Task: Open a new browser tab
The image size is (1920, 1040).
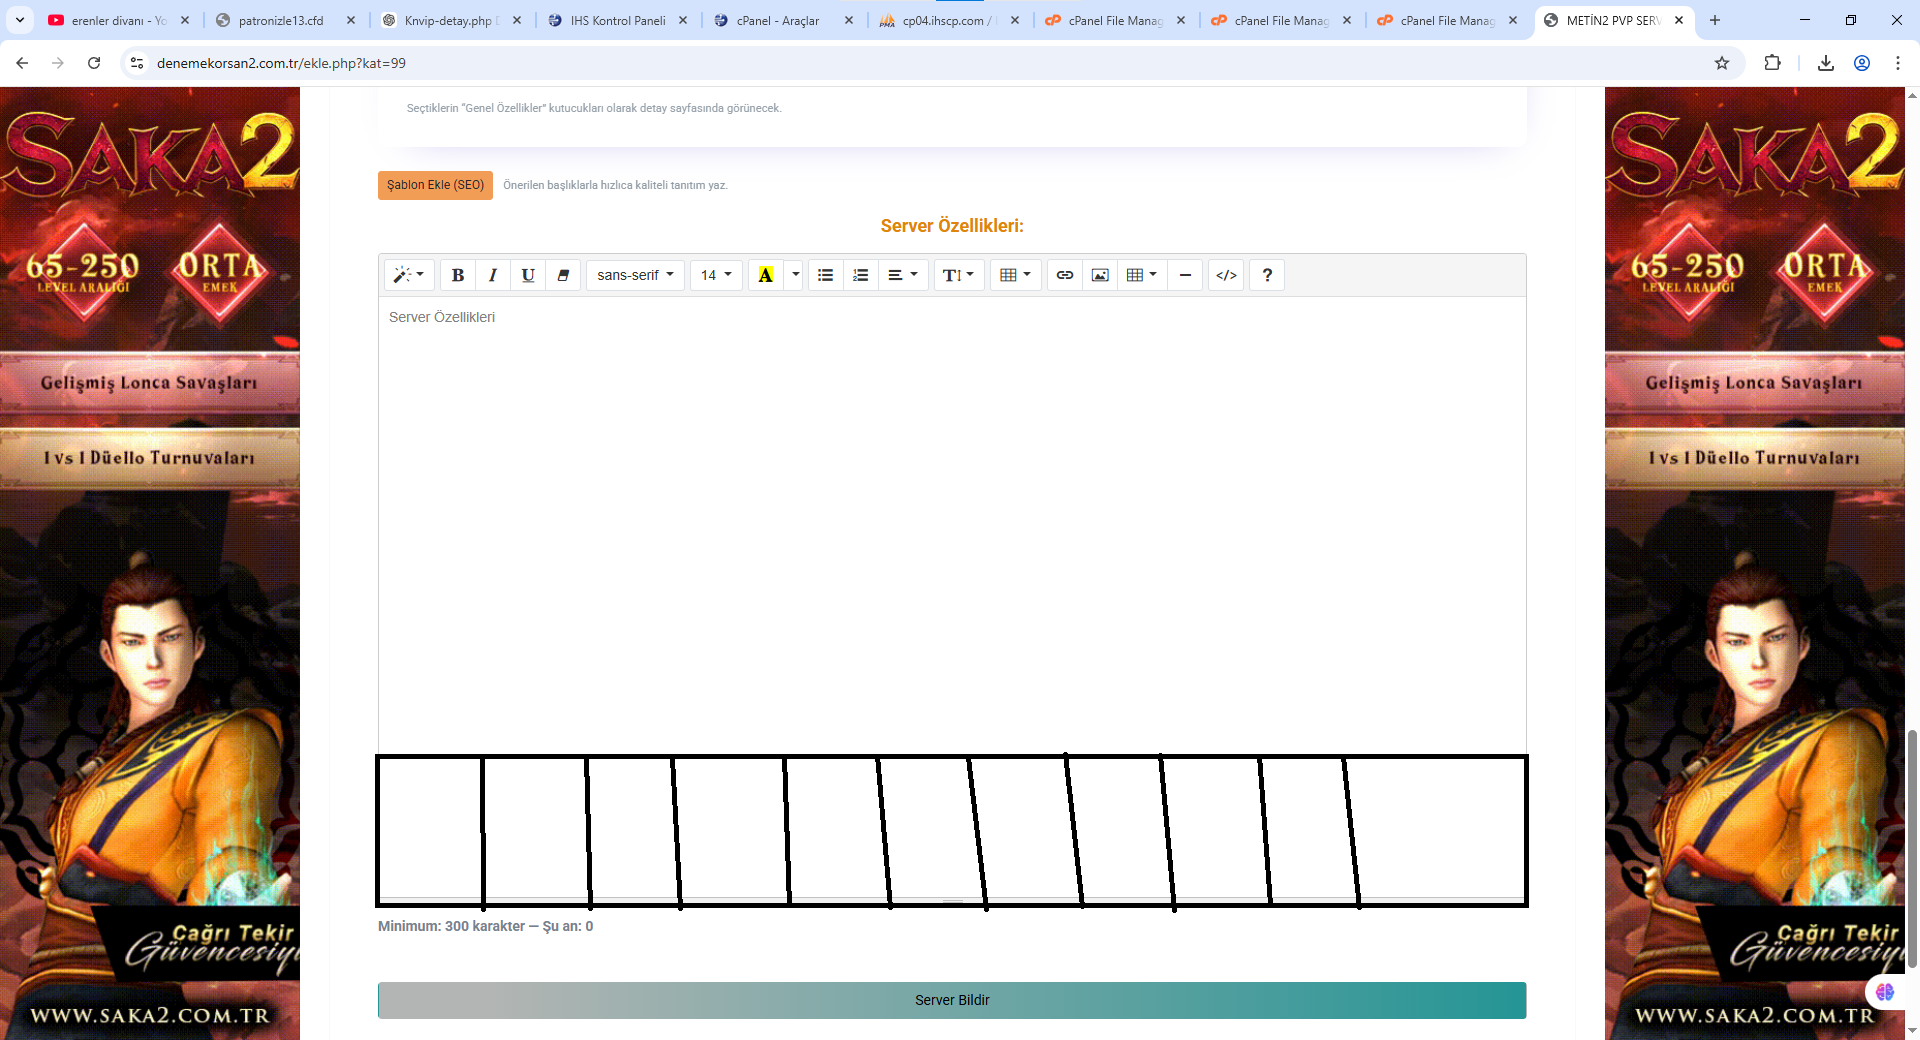Action: pyautogui.click(x=1715, y=20)
